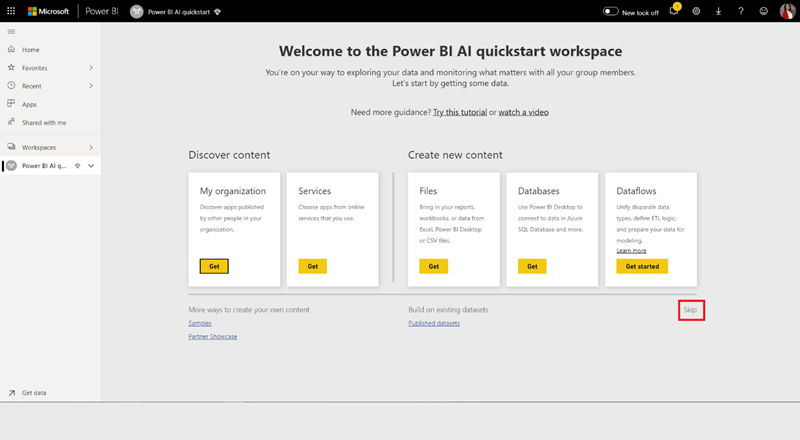The image size is (800, 440).
Task: Click the Download arrow icon
Action: 718,11
